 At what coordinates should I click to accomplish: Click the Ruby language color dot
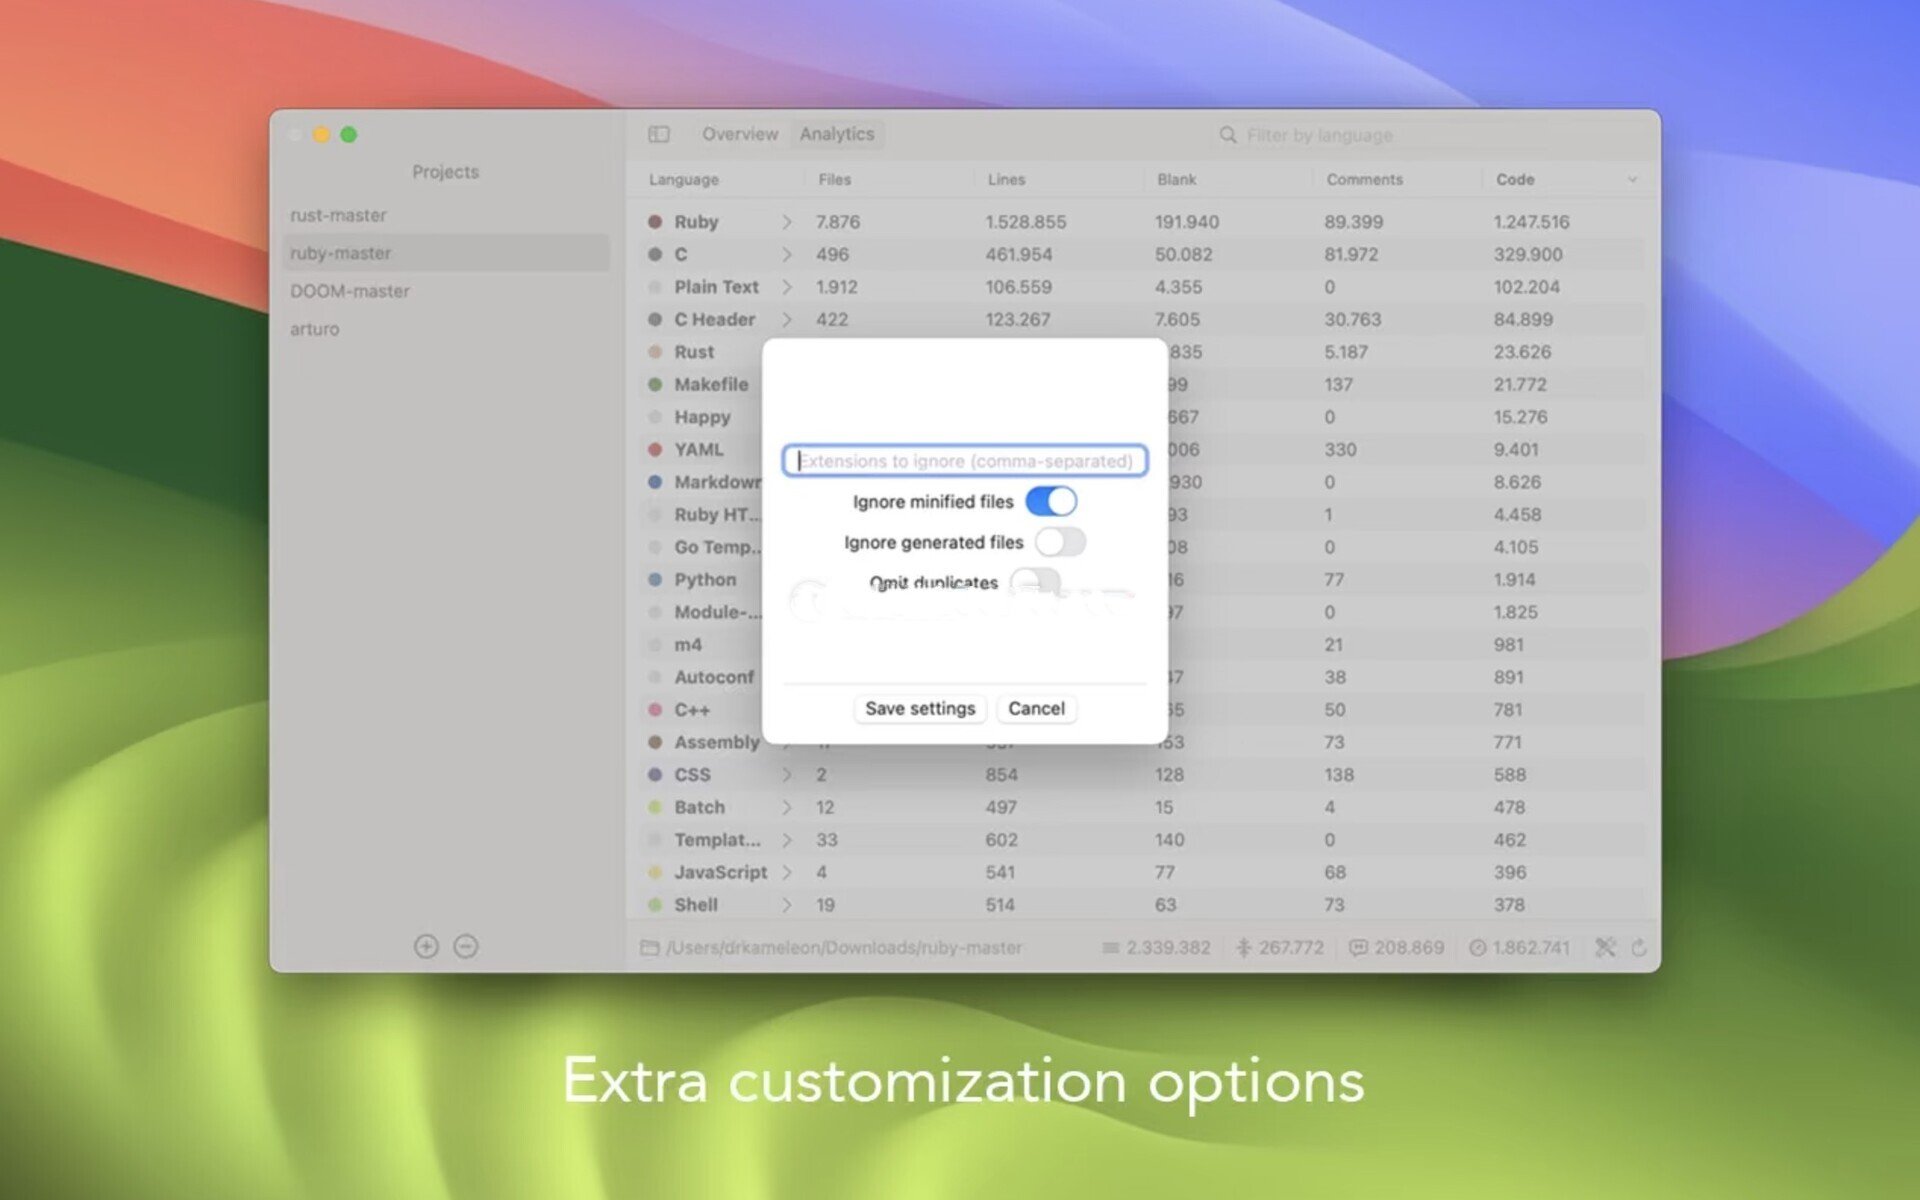coord(655,222)
